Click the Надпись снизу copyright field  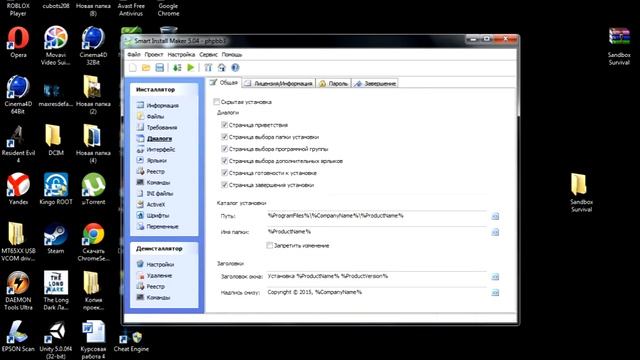(376, 292)
